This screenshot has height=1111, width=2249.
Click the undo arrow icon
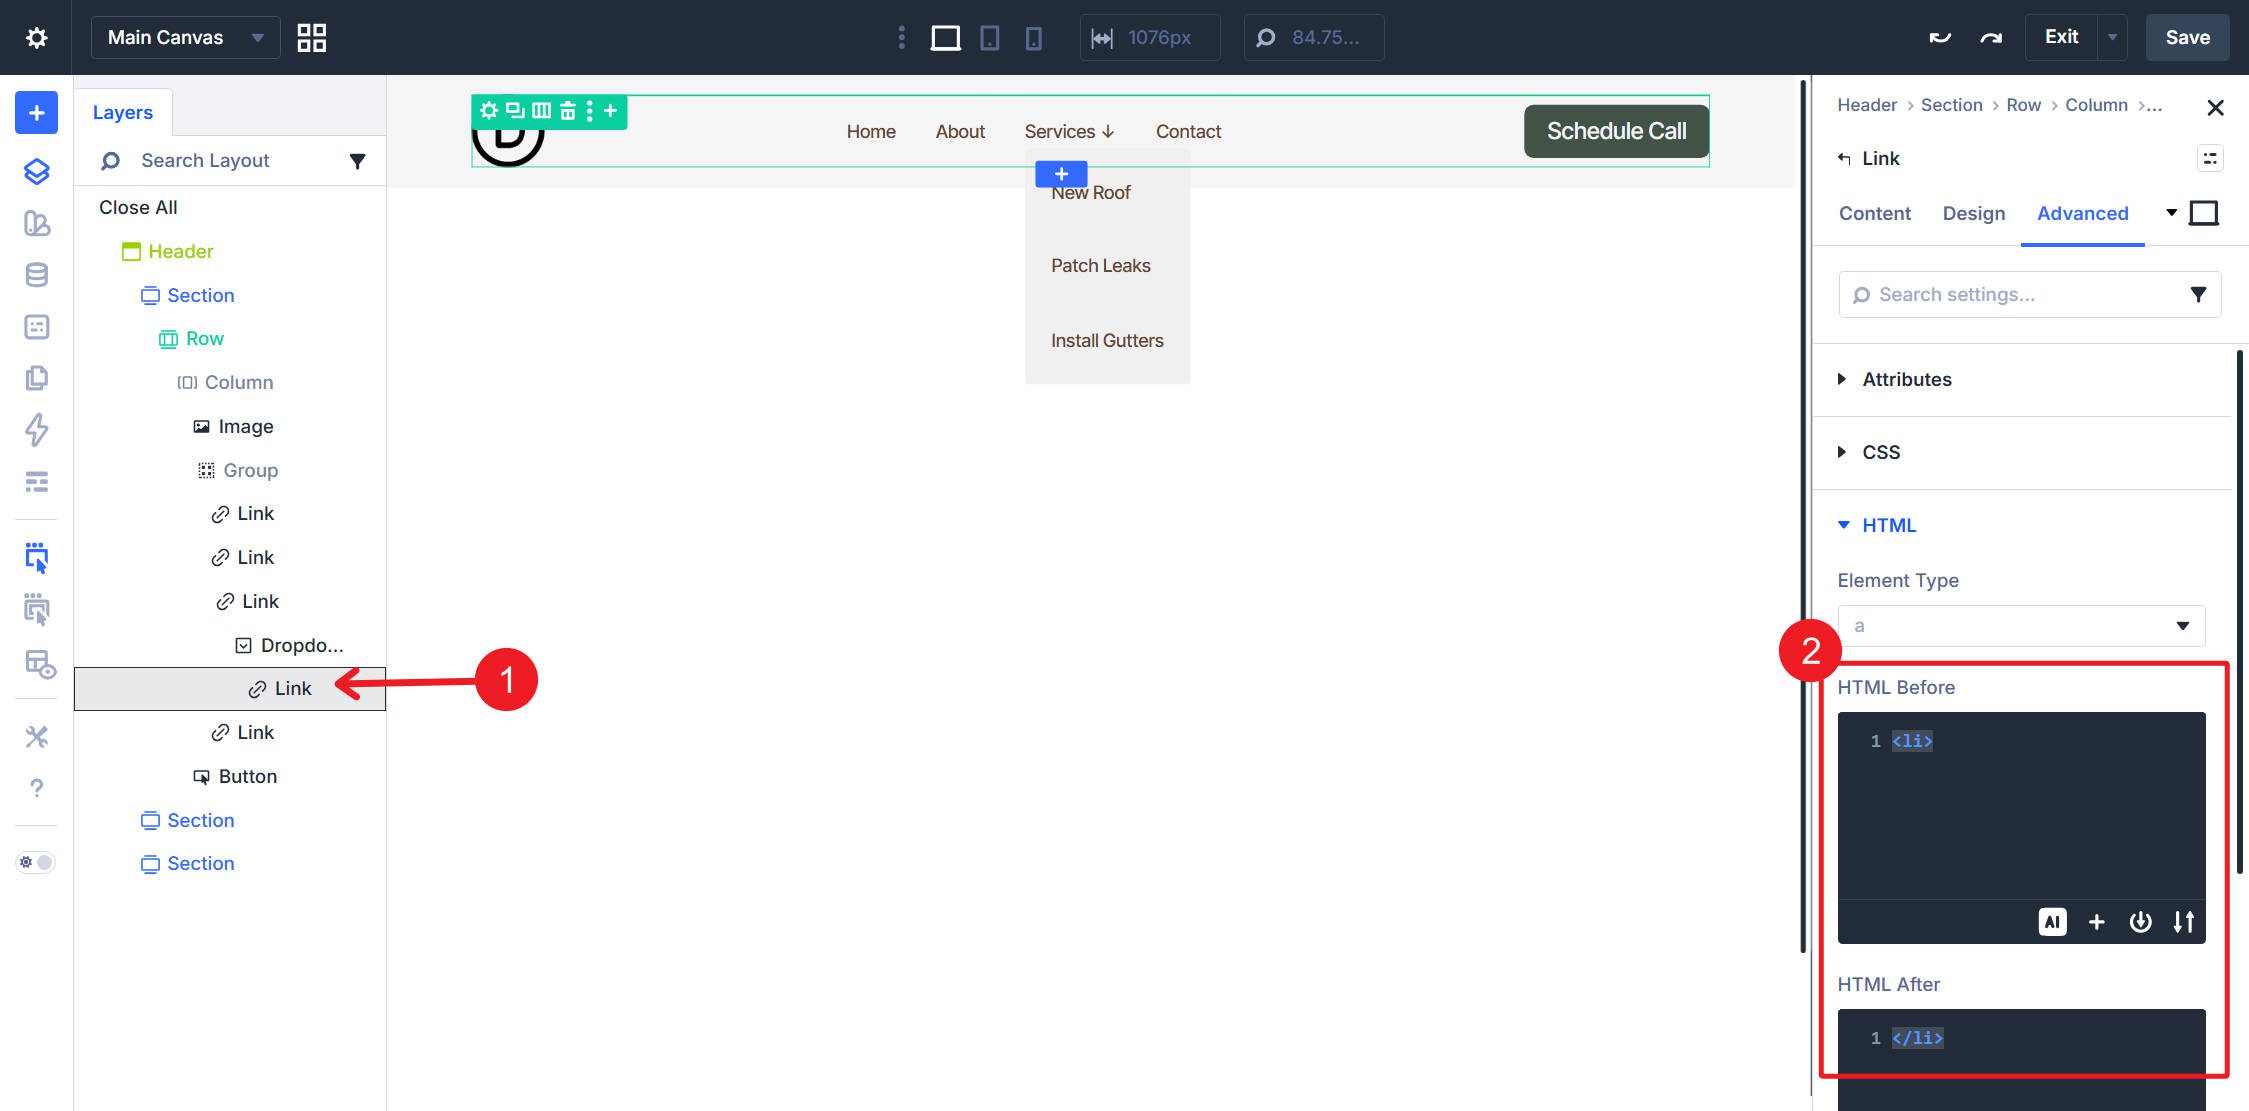[x=1939, y=37]
